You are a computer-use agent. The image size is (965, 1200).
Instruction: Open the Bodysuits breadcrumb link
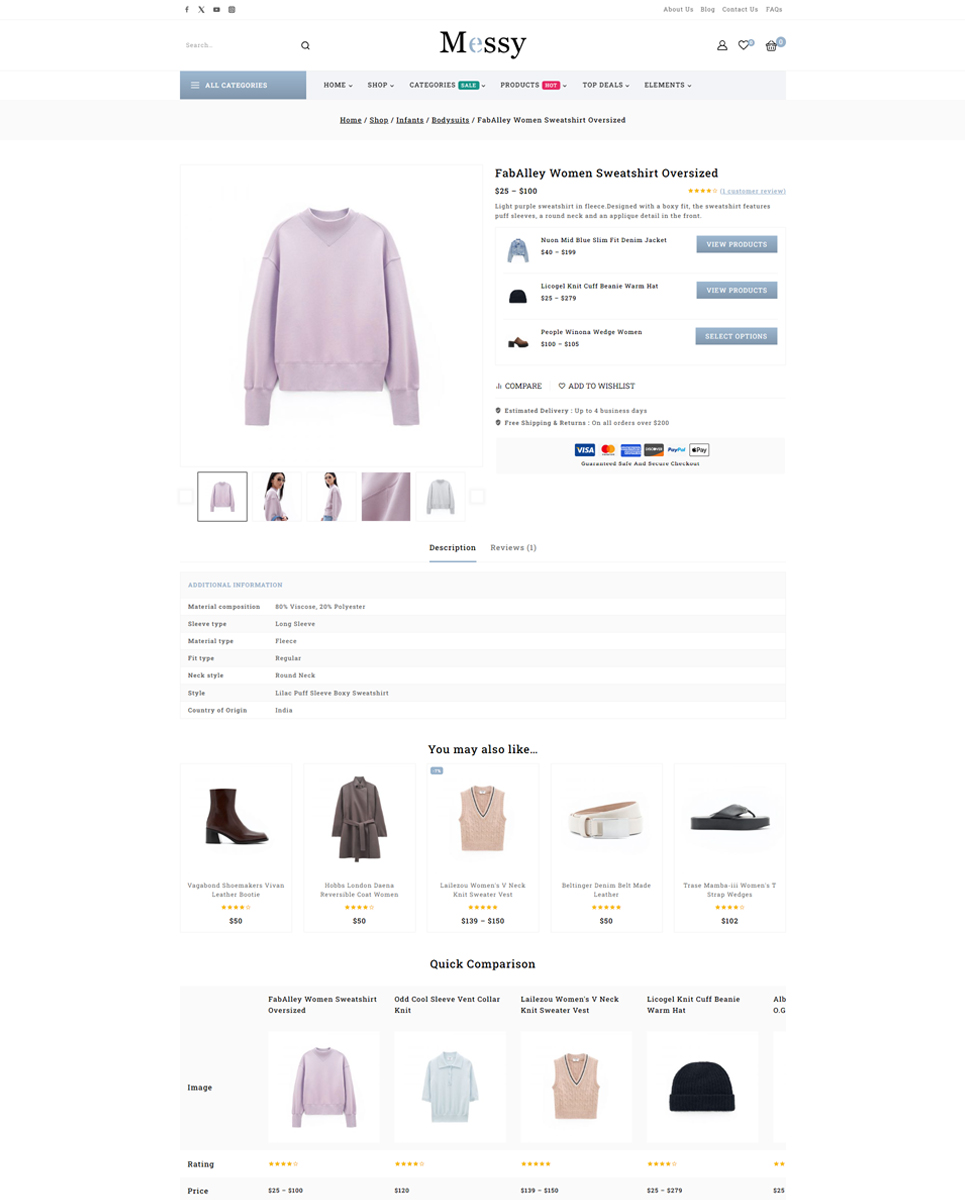(x=450, y=120)
